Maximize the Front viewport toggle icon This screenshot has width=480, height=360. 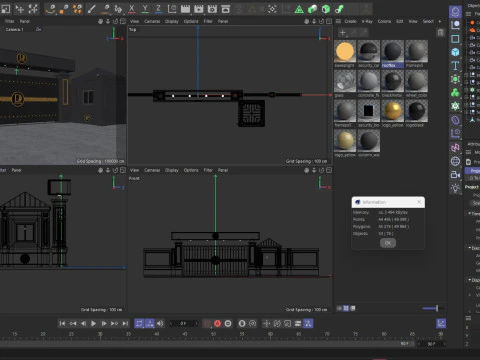pyautogui.click(x=329, y=170)
